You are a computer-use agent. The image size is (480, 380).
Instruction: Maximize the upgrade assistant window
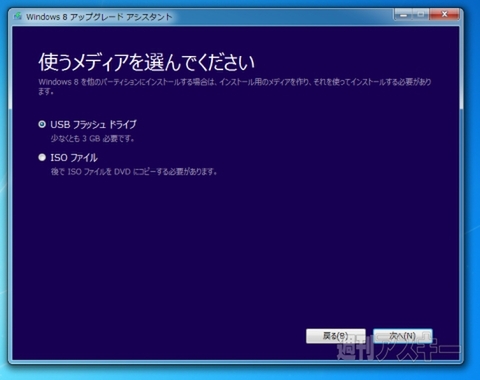click(421, 15)
